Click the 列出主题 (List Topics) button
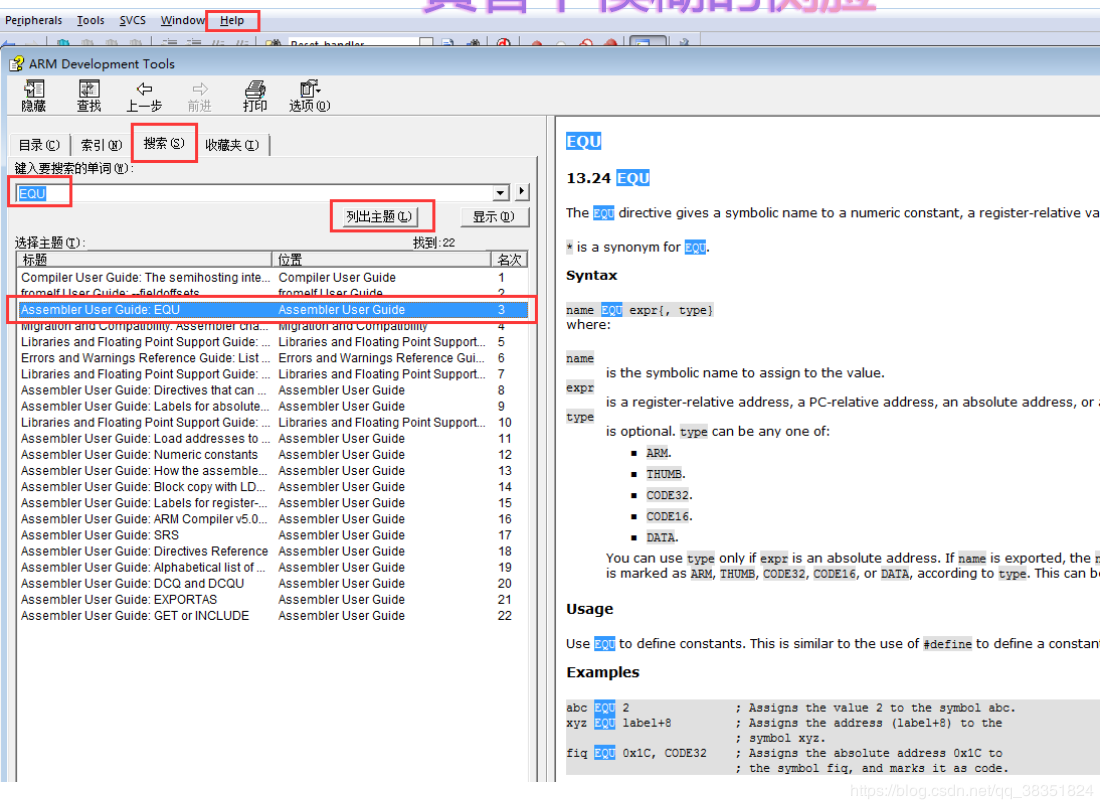The image size is (1103, 809). click(379, 217)
